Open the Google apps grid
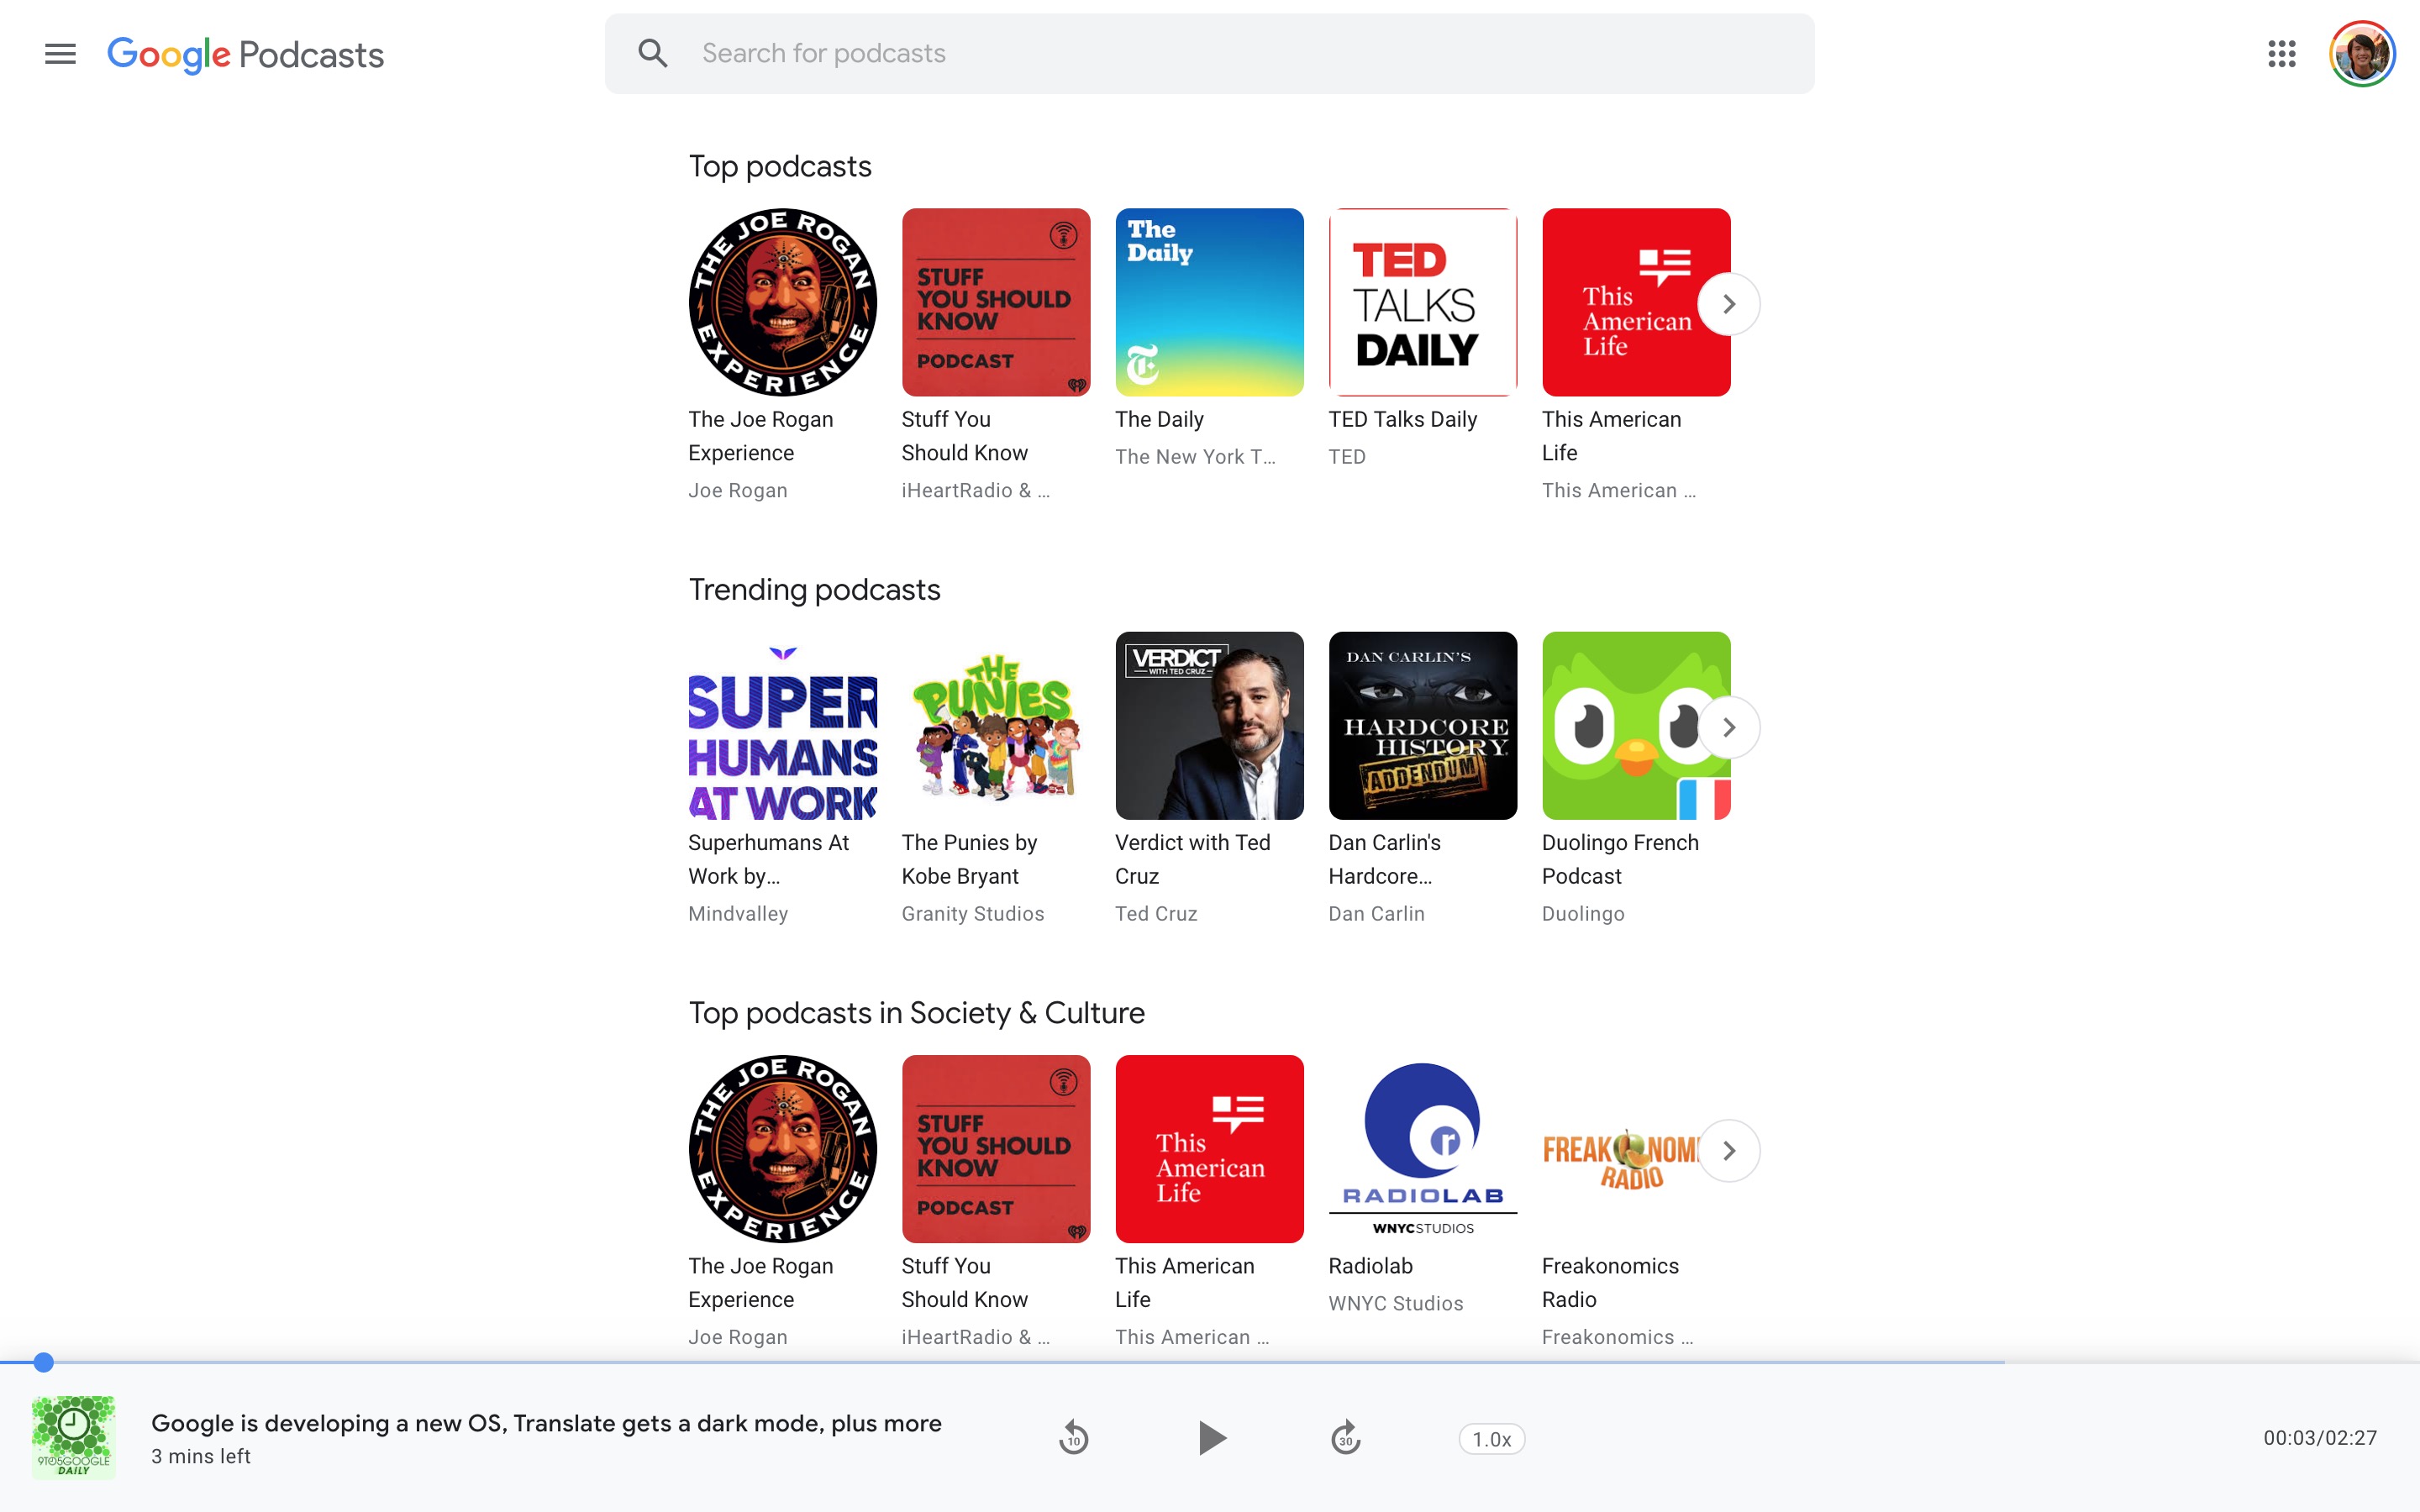Screen dimensions: 2420x1512 point(2282,54)
